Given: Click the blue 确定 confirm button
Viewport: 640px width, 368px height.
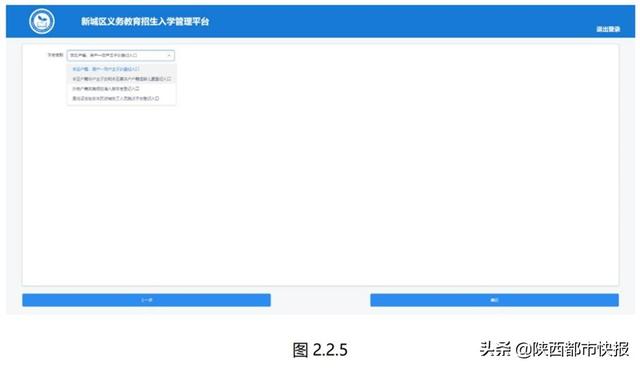Looking at the screenshot, I should point(494,300).
